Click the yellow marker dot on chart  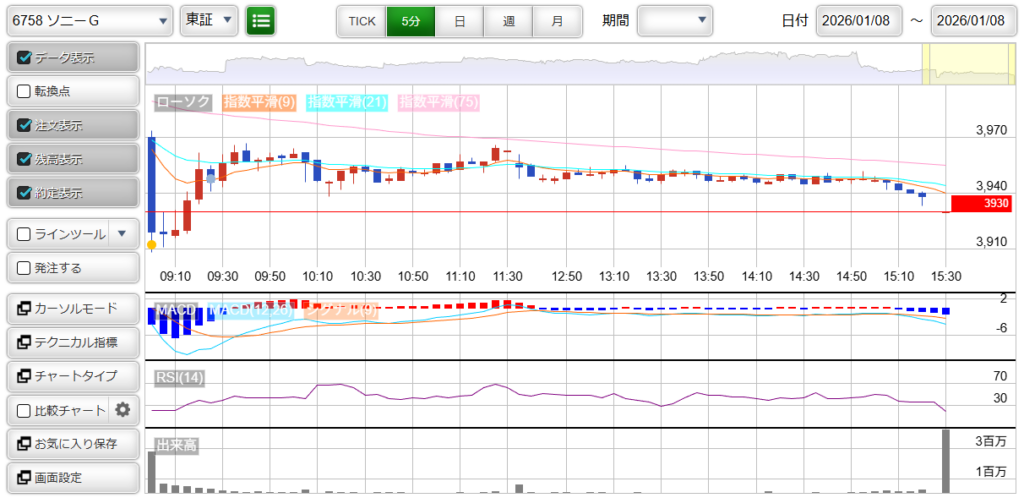coord(151,244)
